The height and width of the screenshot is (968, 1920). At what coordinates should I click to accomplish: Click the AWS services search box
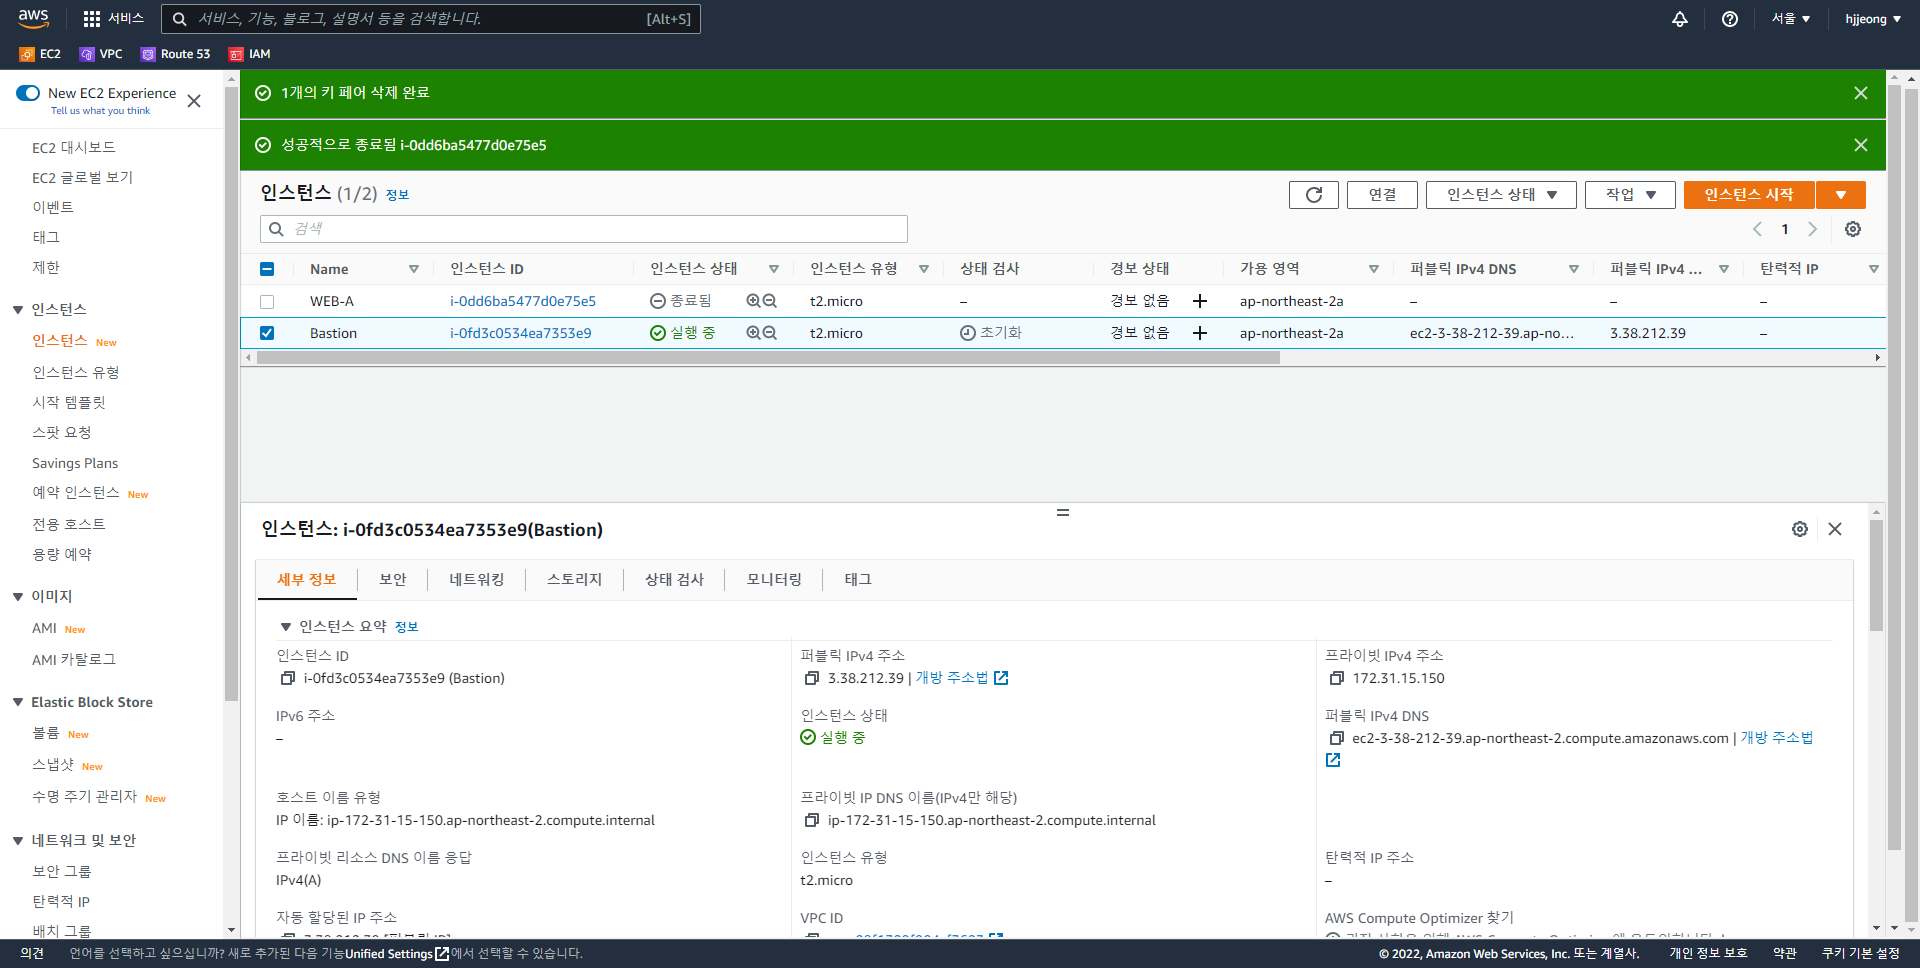coord(431,19)
